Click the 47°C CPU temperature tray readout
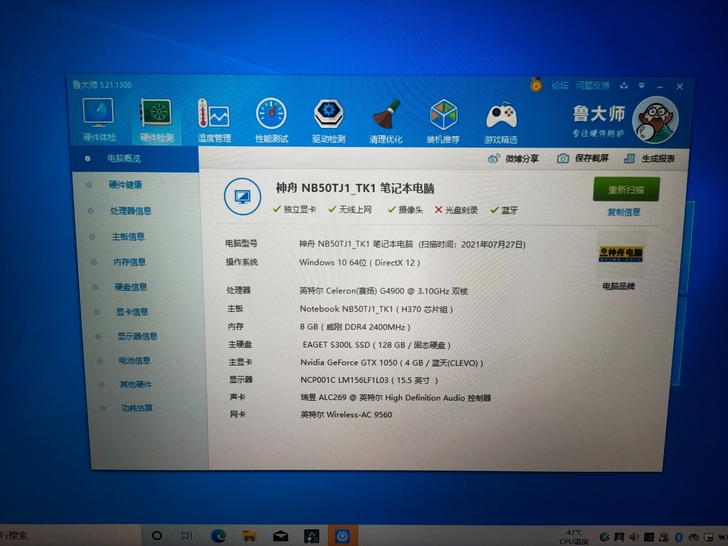 tap(574, 537)
